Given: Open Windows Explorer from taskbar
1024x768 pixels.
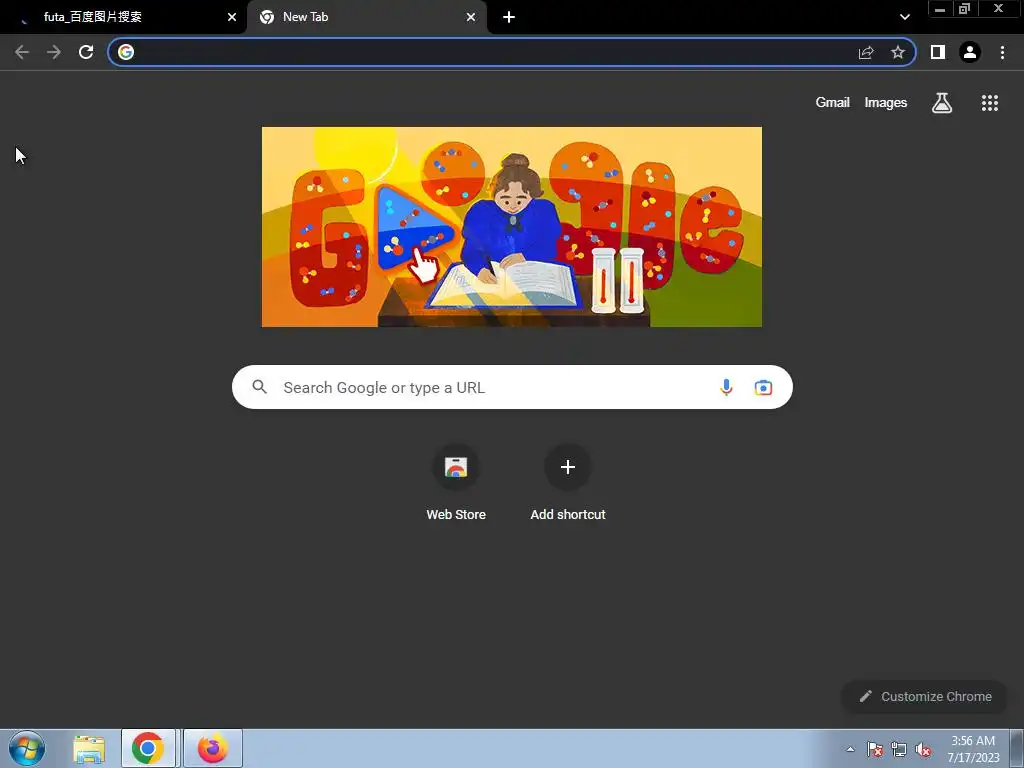Looking at the screenshot, I should tap(89, 748).
